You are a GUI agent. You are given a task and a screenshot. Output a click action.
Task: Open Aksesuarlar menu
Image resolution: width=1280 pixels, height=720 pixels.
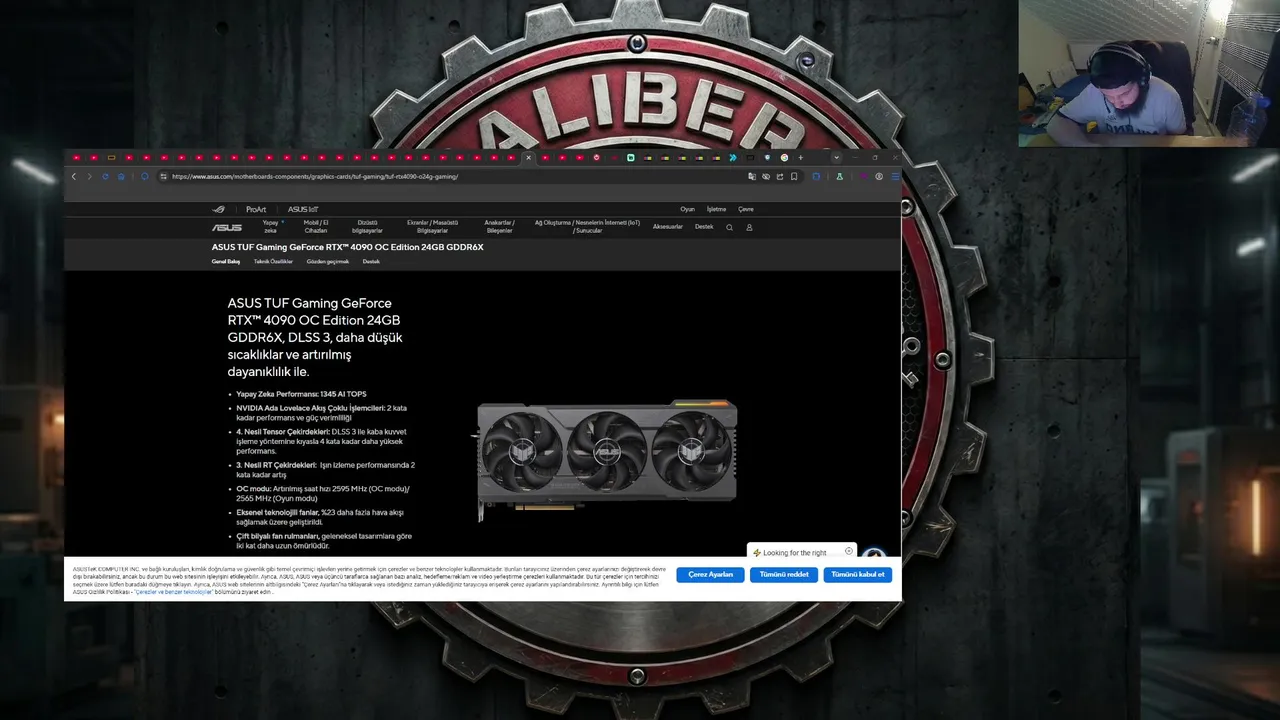pos(667,227)
